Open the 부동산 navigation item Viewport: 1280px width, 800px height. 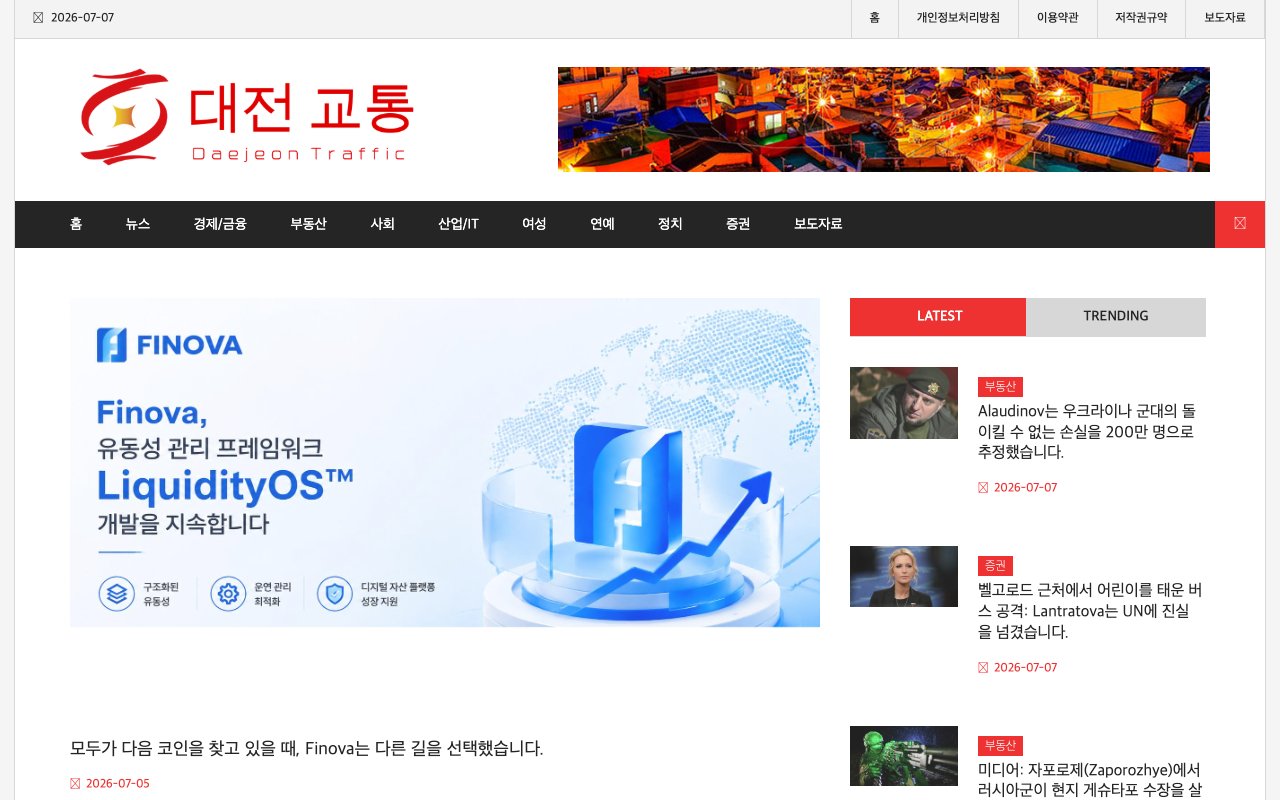pyautogui.click(x=308, y=224)
